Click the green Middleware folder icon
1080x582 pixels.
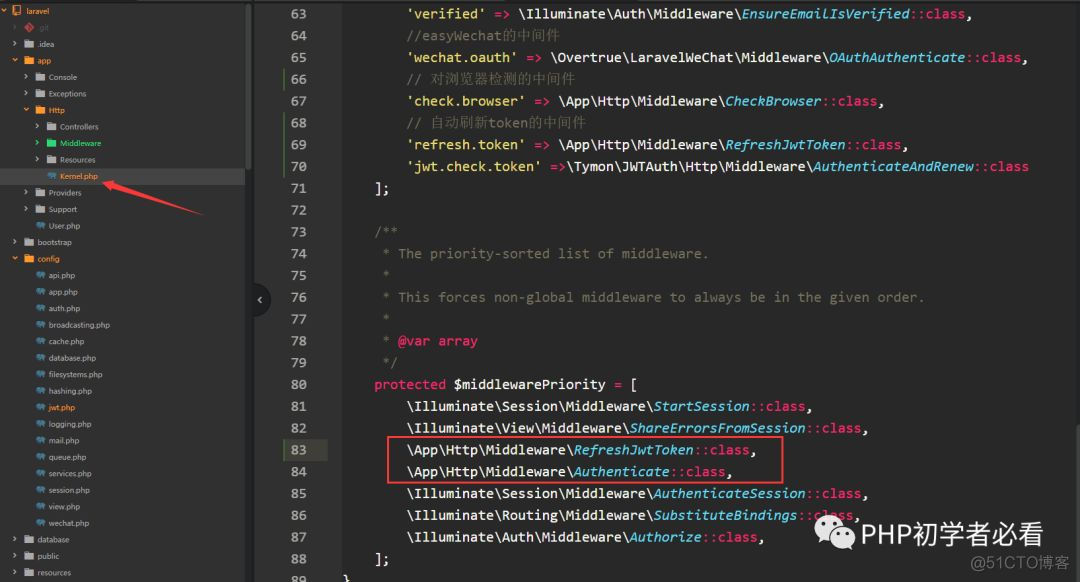(51, 143)
